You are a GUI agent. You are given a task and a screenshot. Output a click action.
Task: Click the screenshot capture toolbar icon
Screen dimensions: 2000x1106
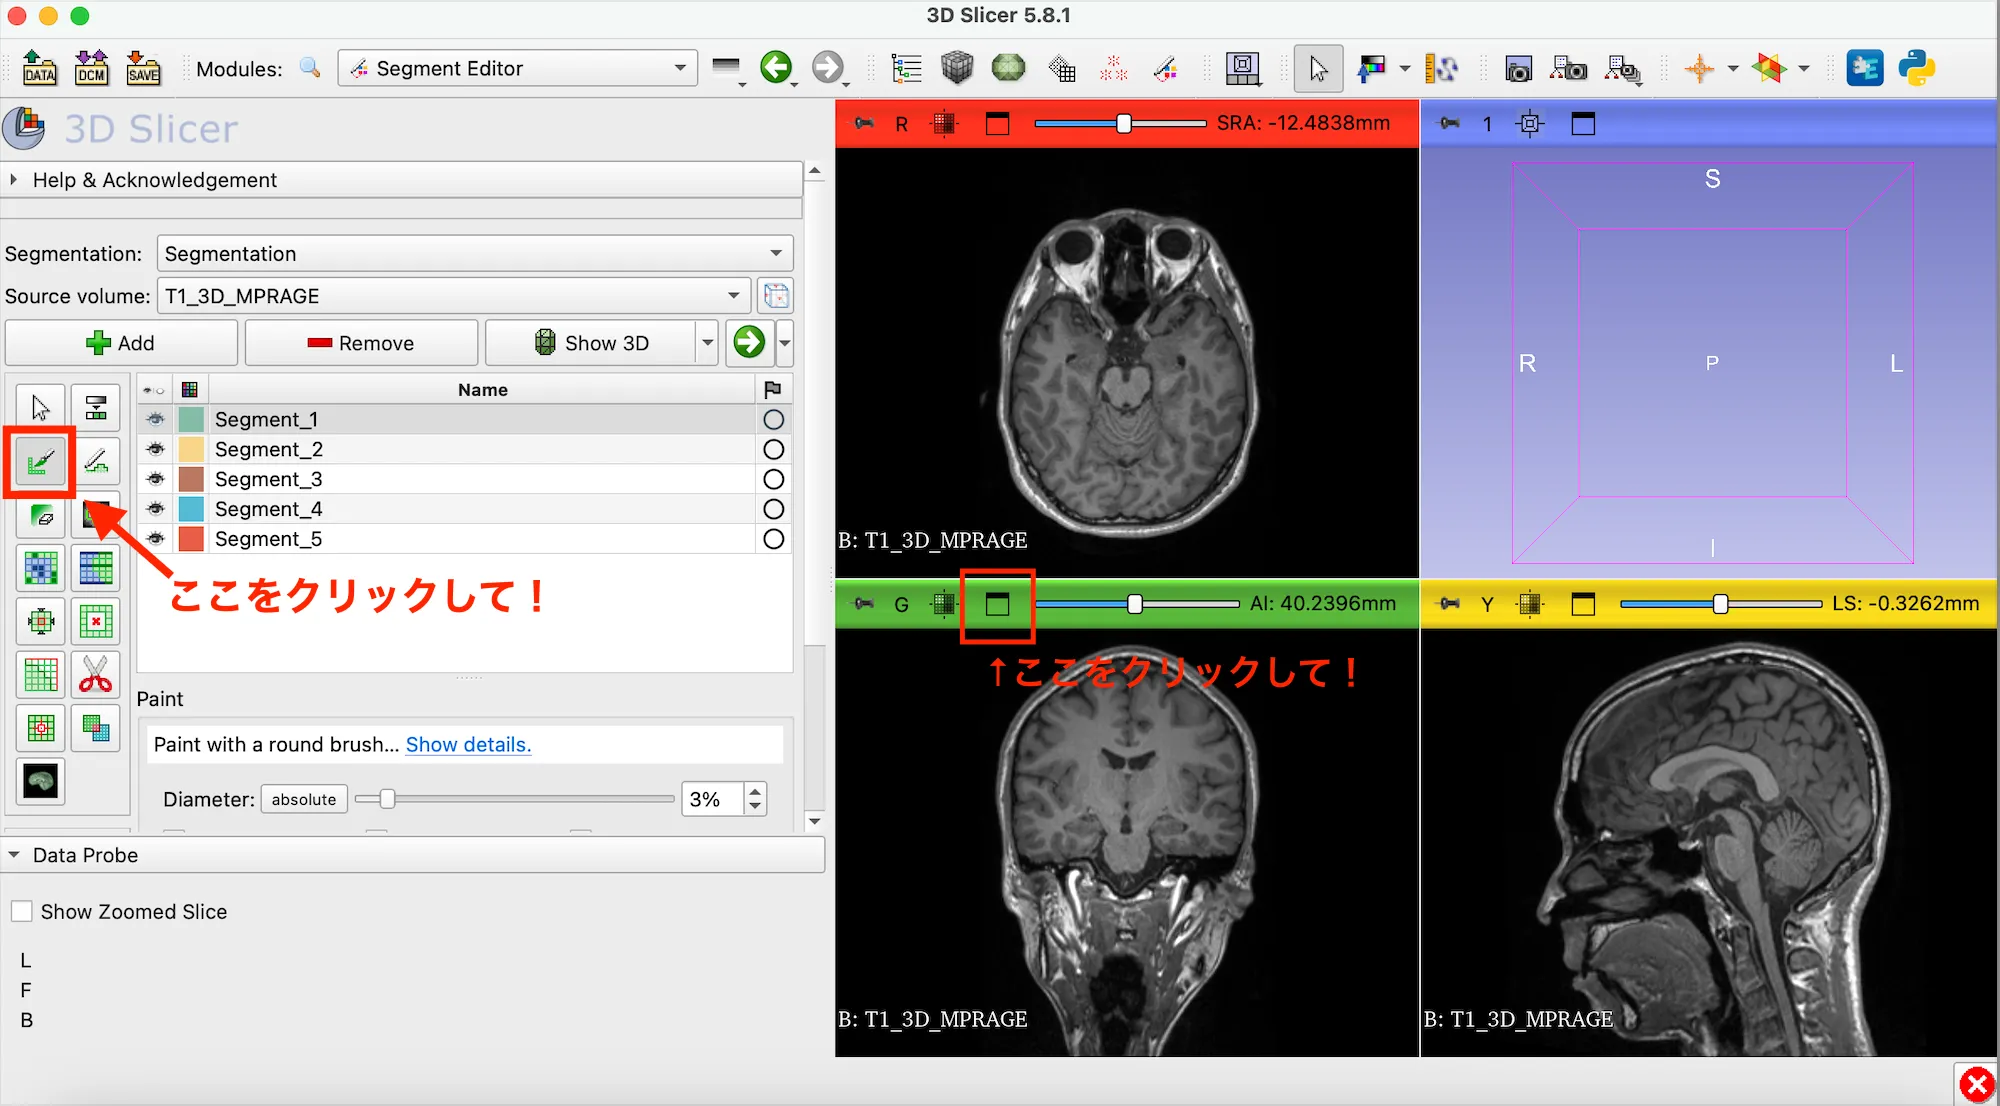(1518, 68)
